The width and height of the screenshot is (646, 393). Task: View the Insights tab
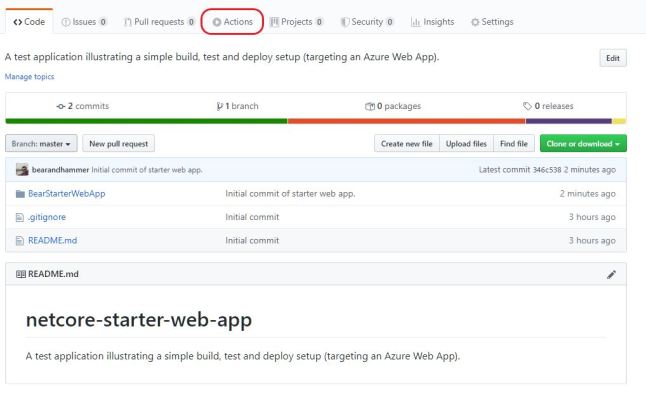(x=433, y=22)
